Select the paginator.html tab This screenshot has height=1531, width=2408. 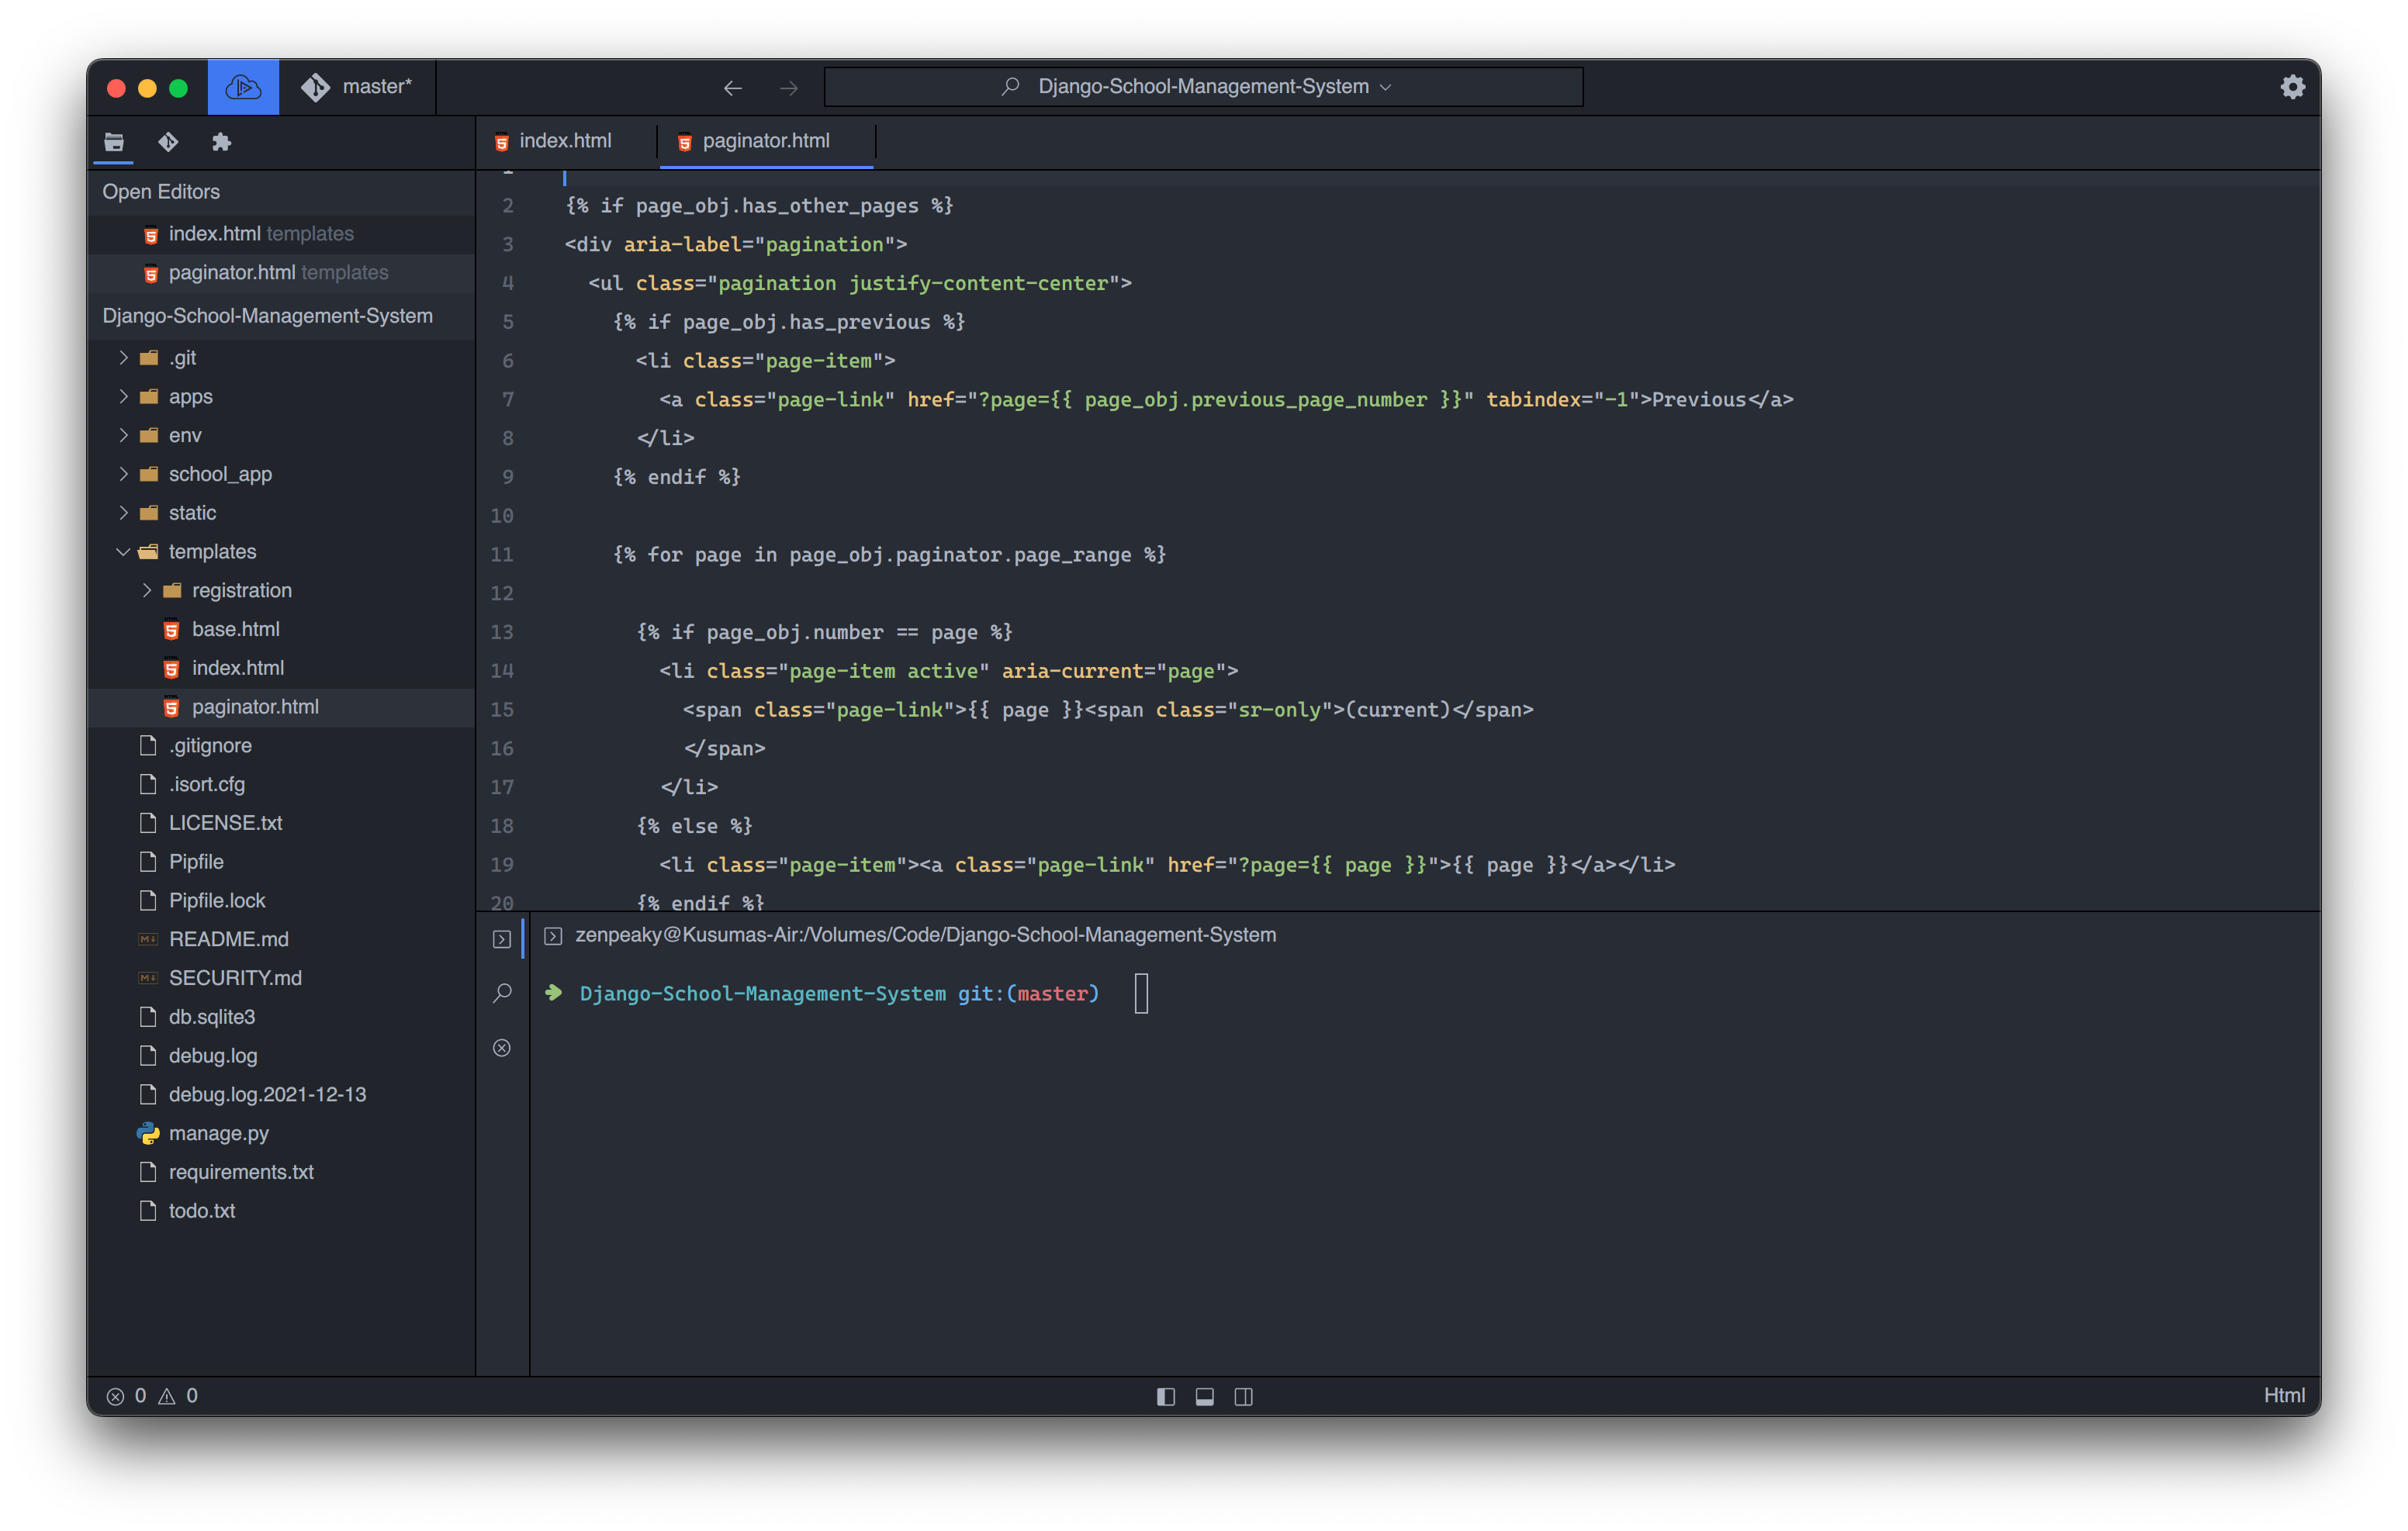pyautogui.click(x=765, y=141)
